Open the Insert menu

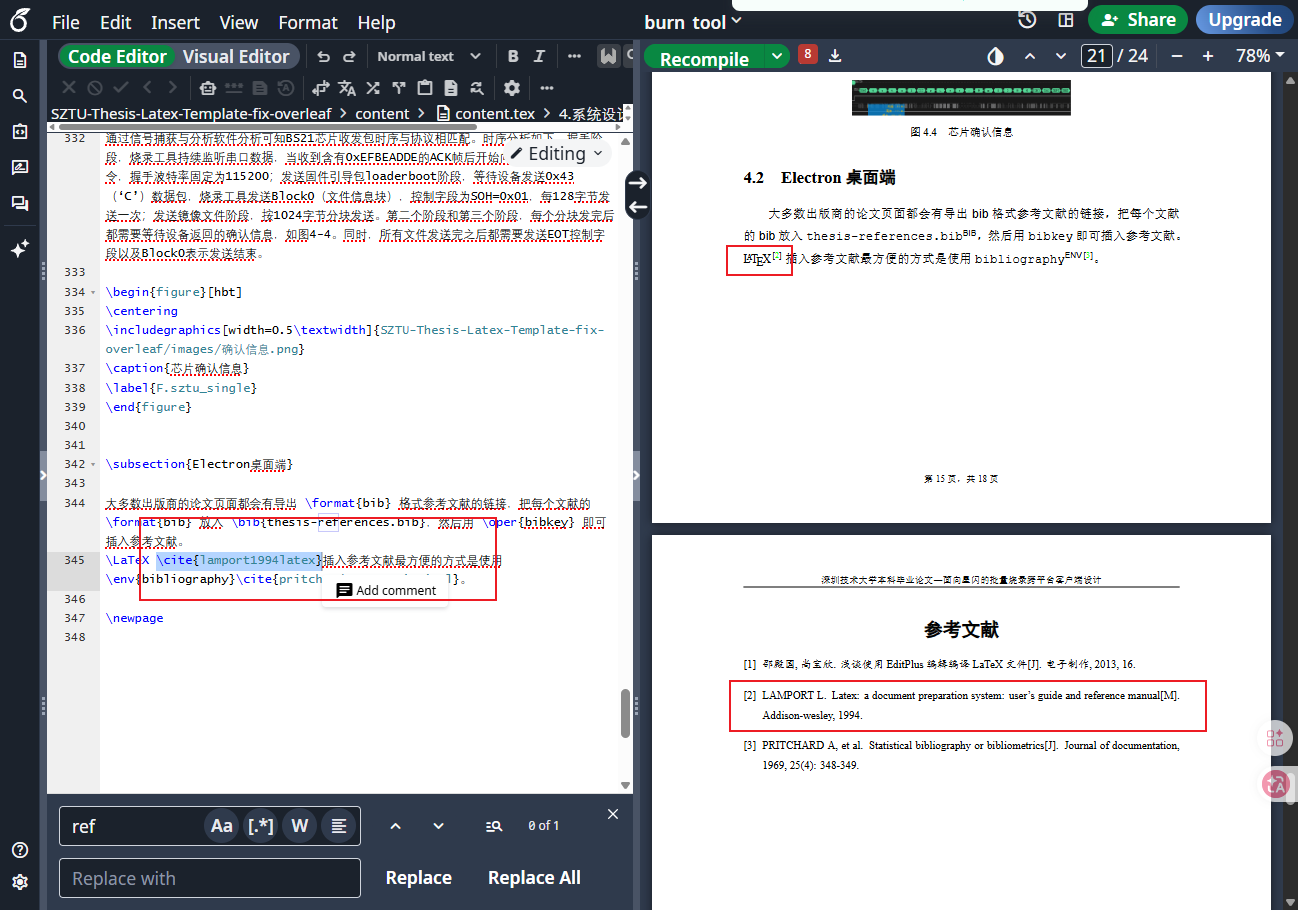[x=175, y=22]
